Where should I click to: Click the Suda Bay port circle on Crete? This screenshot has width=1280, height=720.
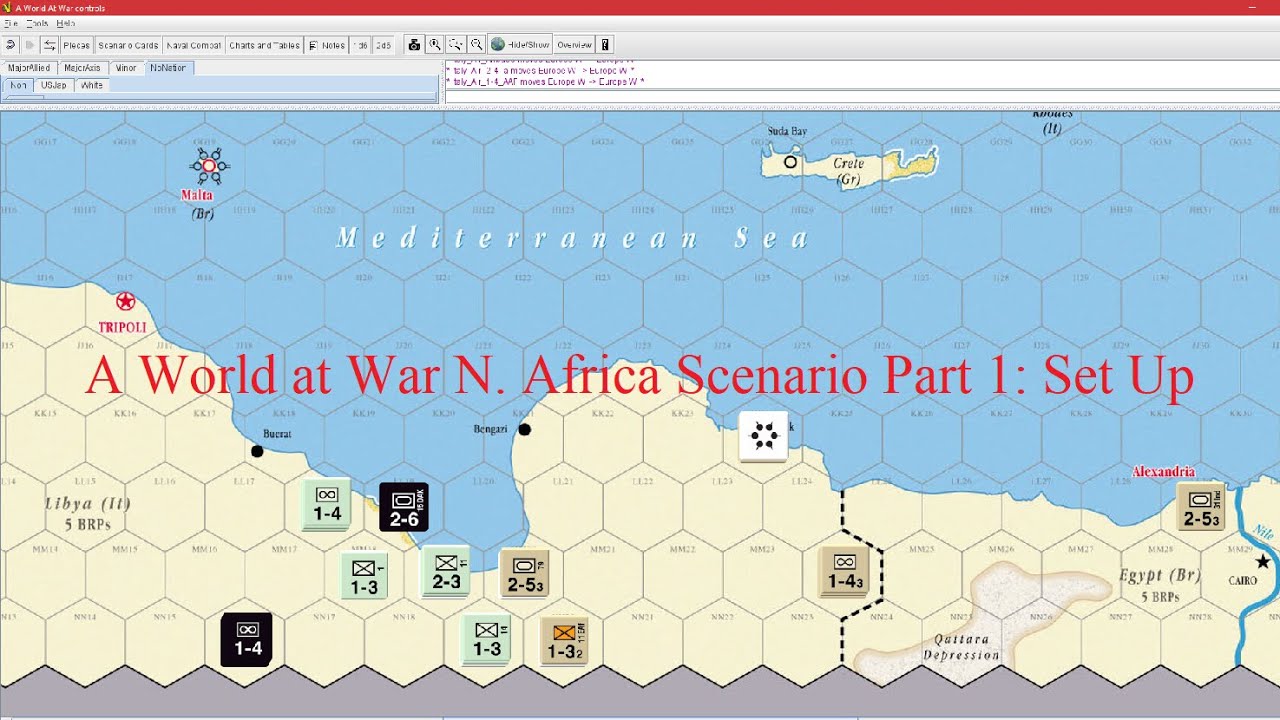coord(790,162)
